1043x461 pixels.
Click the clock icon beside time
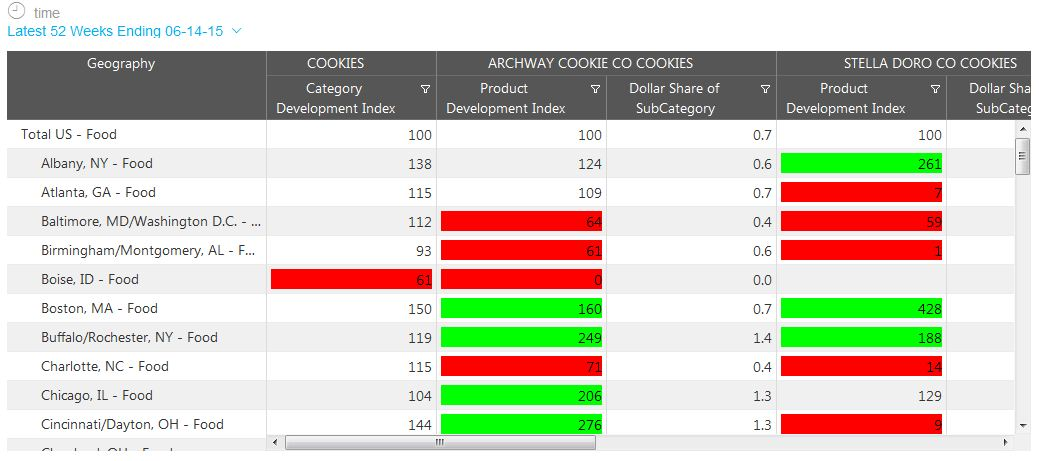[x=16, y=11]
